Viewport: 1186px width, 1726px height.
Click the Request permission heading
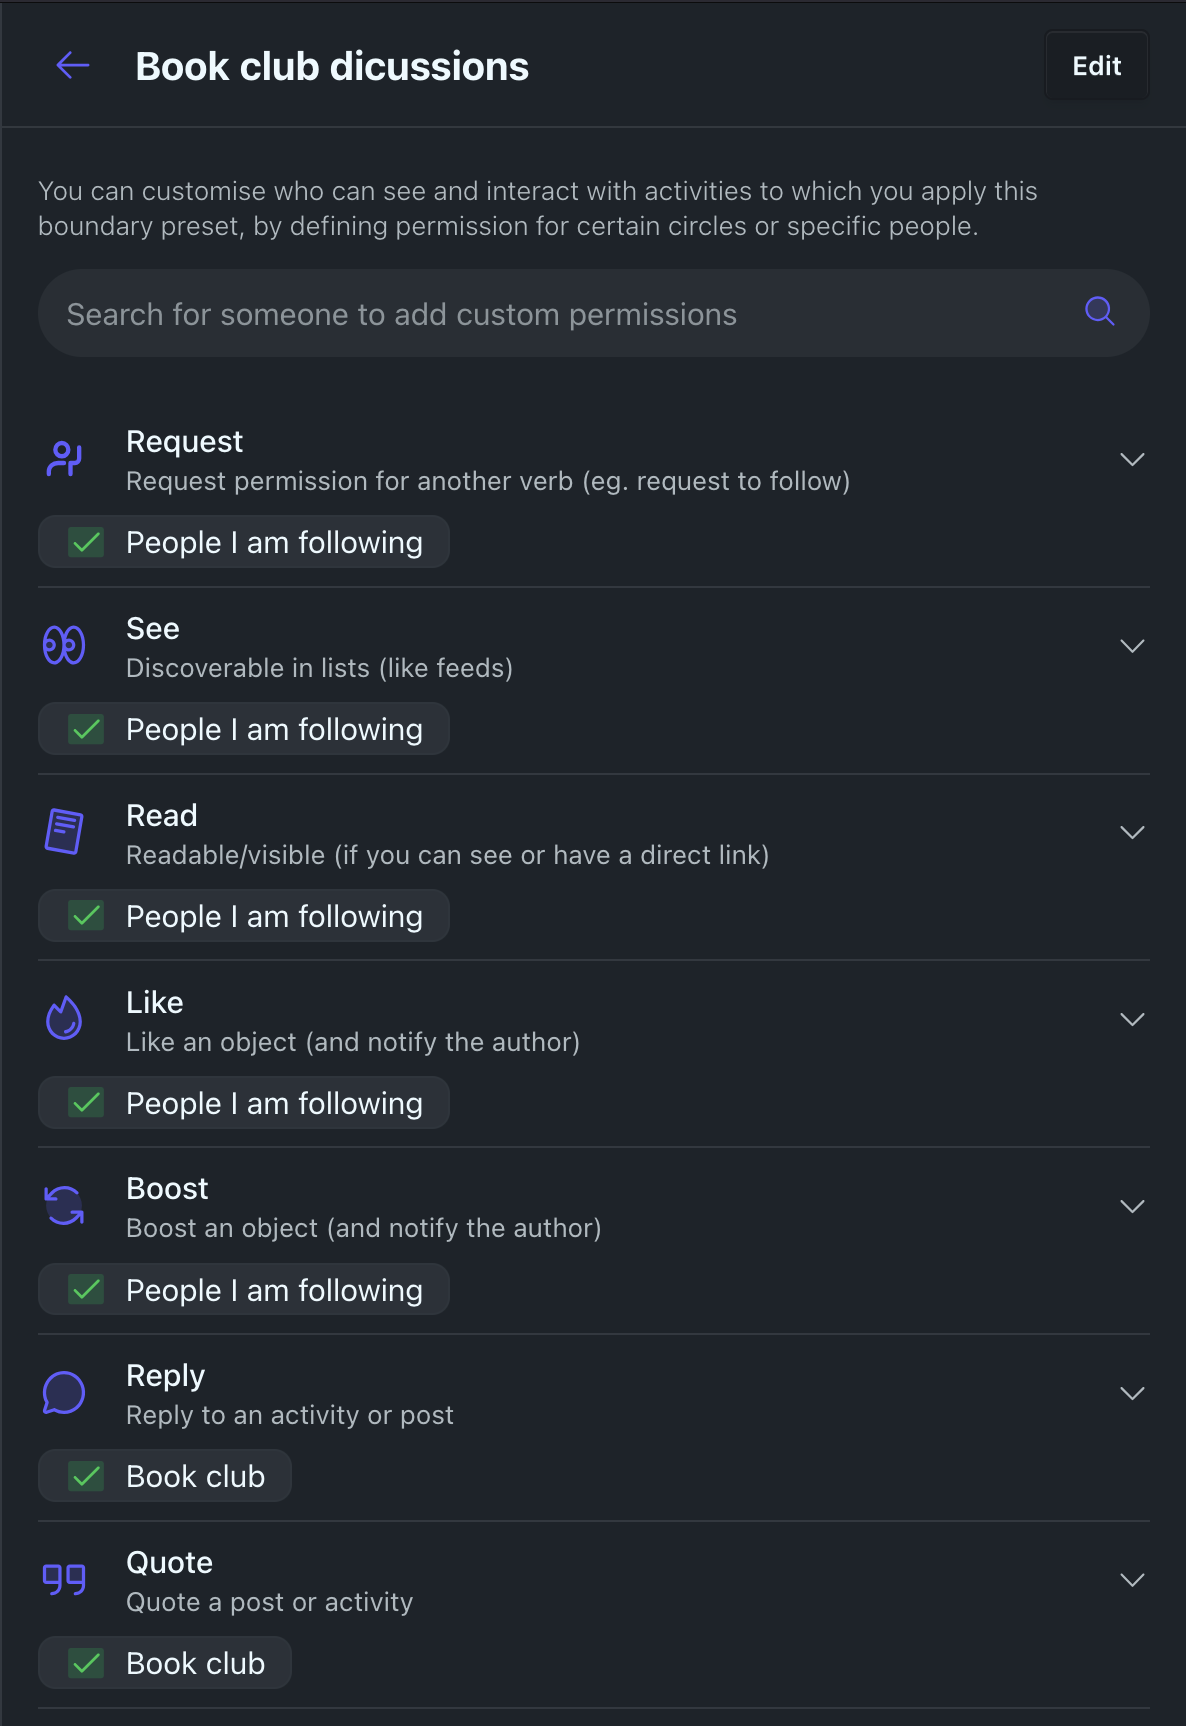(x=184, y=441)
